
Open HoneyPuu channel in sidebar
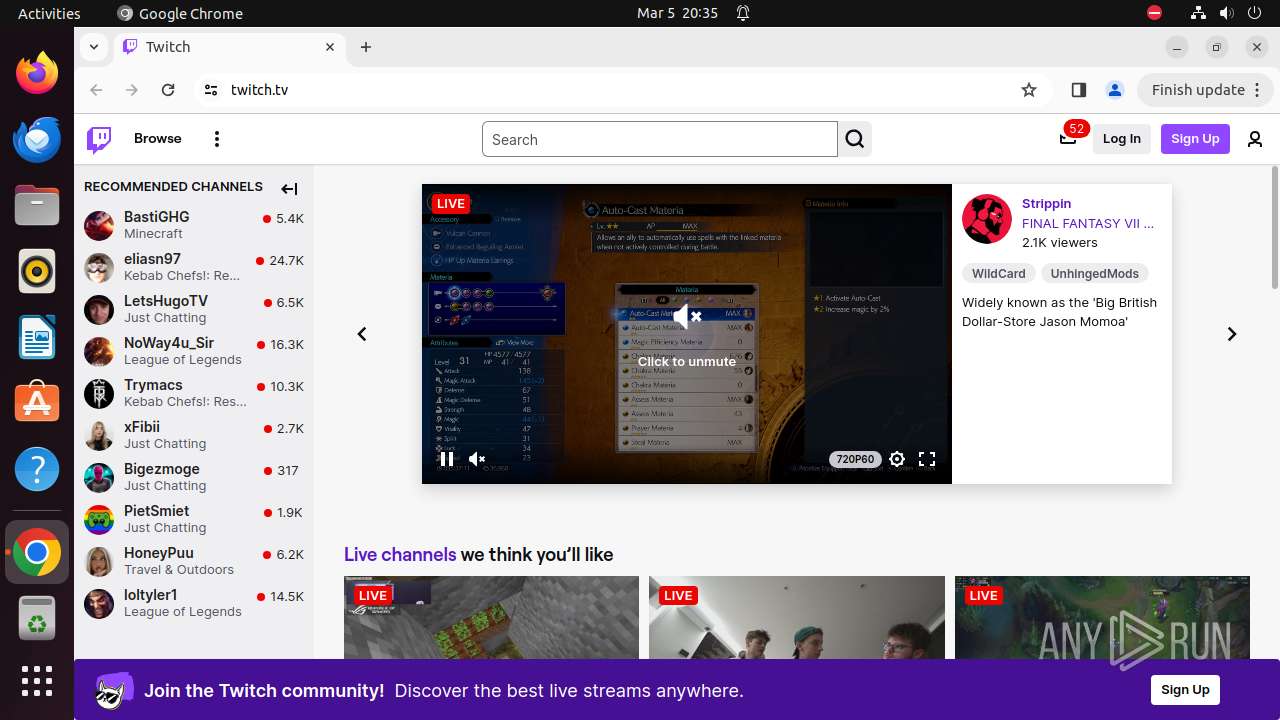(194, 561)
